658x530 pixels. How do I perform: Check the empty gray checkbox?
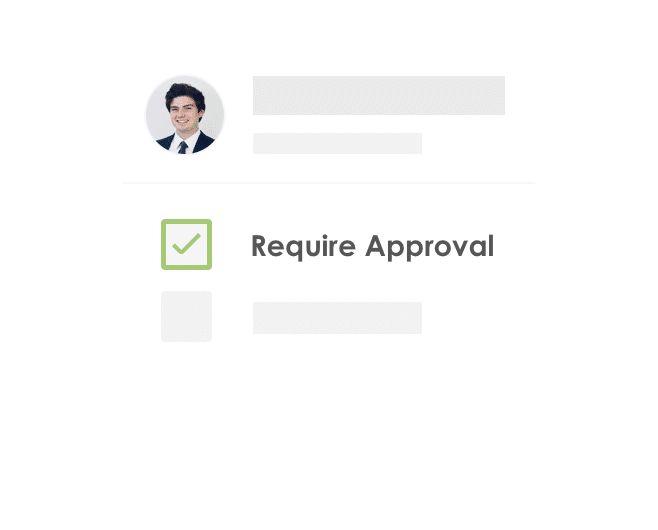tap(186, 316)
